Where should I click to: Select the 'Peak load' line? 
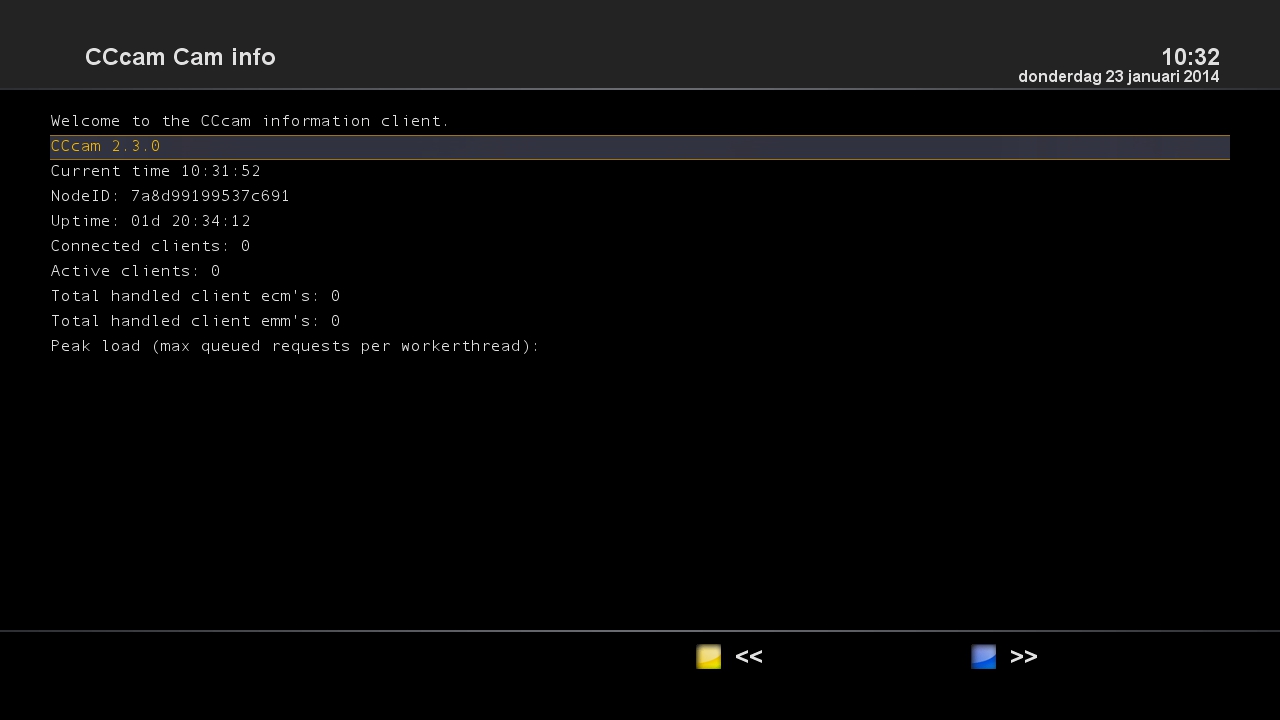click(640, 347)
